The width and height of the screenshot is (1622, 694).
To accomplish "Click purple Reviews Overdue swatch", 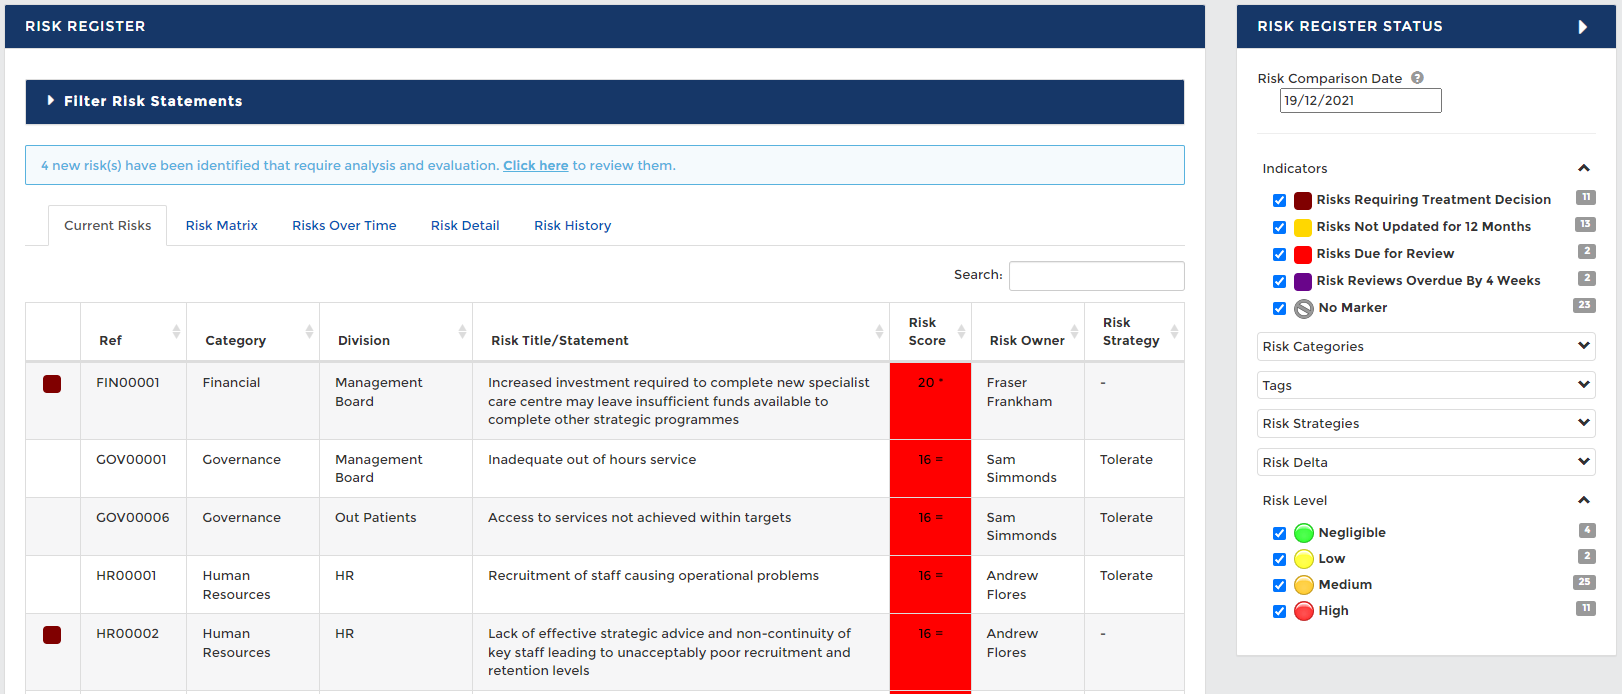I will [x=1303, y=282].
